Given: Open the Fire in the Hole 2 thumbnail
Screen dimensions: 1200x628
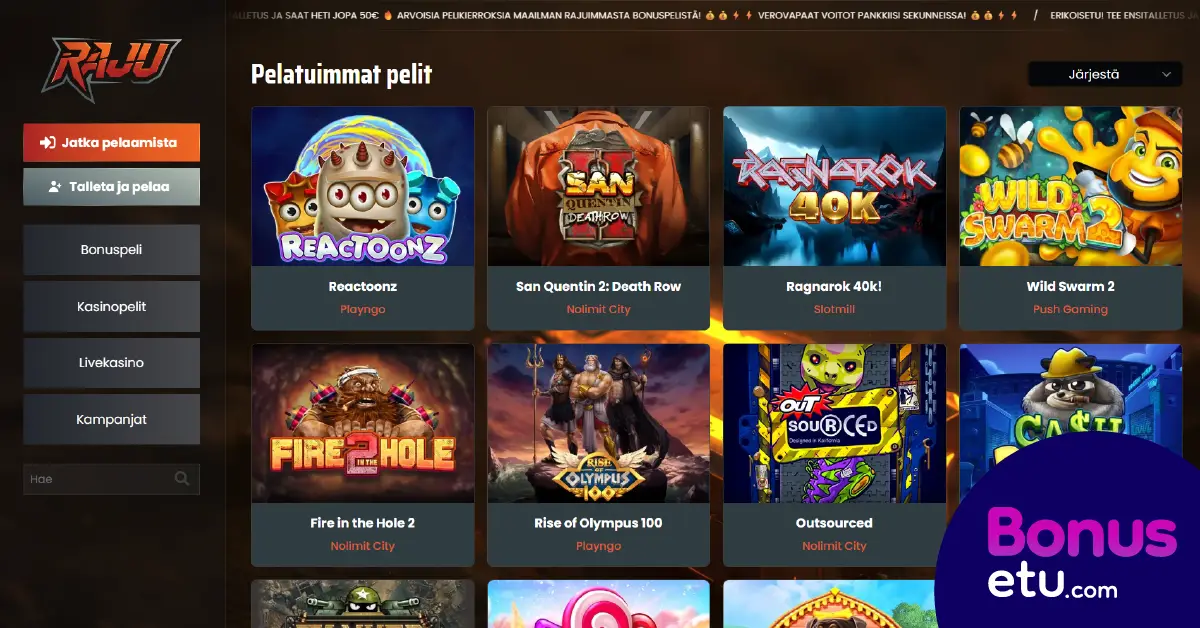Looking at the screenshot, I should [x=363, y=423].
